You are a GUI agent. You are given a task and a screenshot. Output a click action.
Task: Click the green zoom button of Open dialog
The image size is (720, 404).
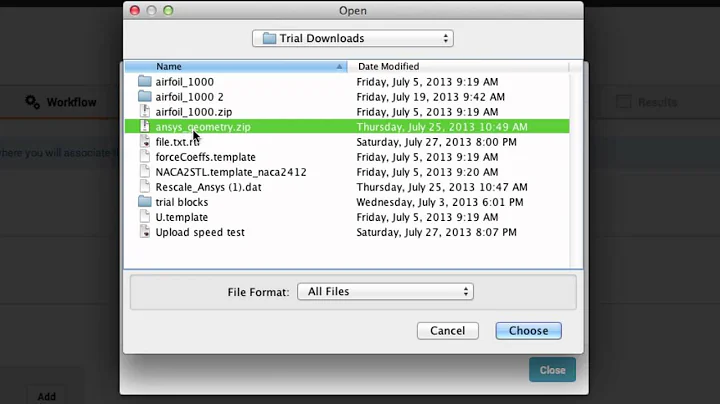coord(169,10)
